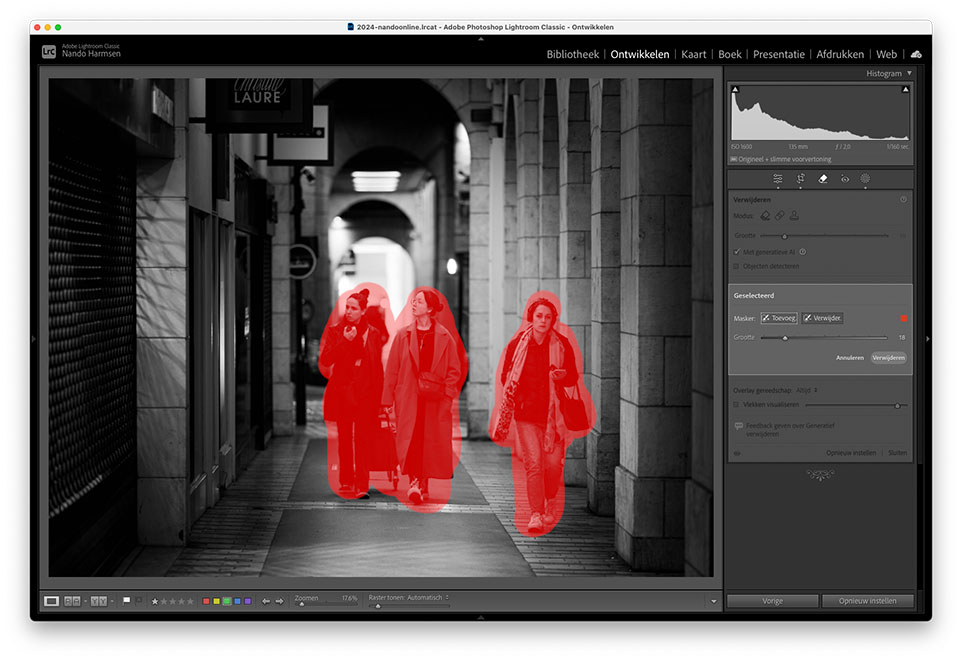Apply the blue color label

coord(238,601)
